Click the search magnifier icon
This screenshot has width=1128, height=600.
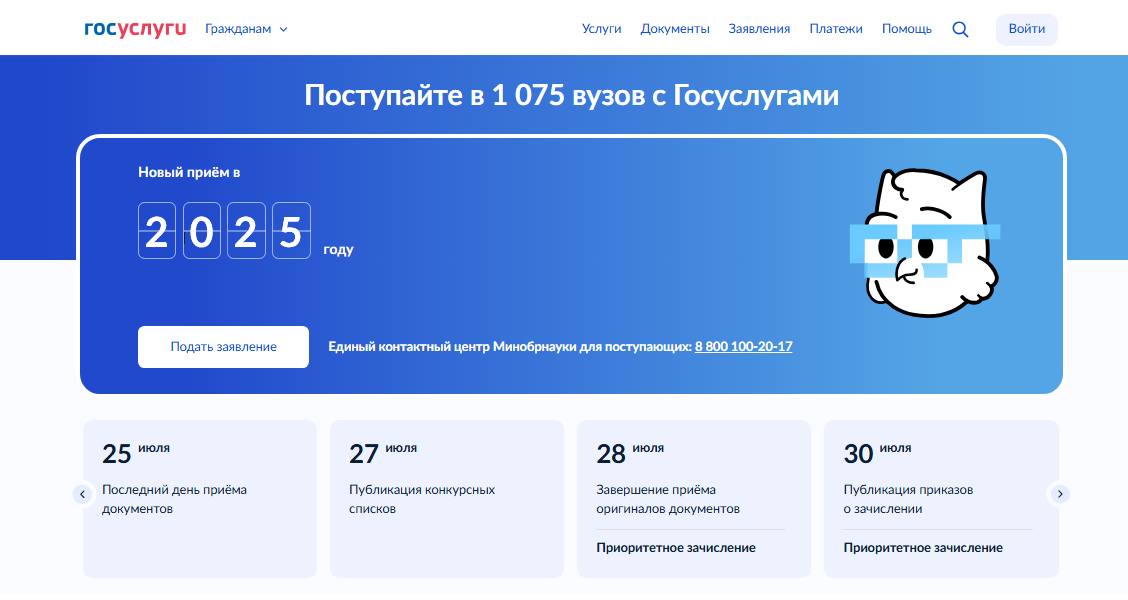point(960,29)
